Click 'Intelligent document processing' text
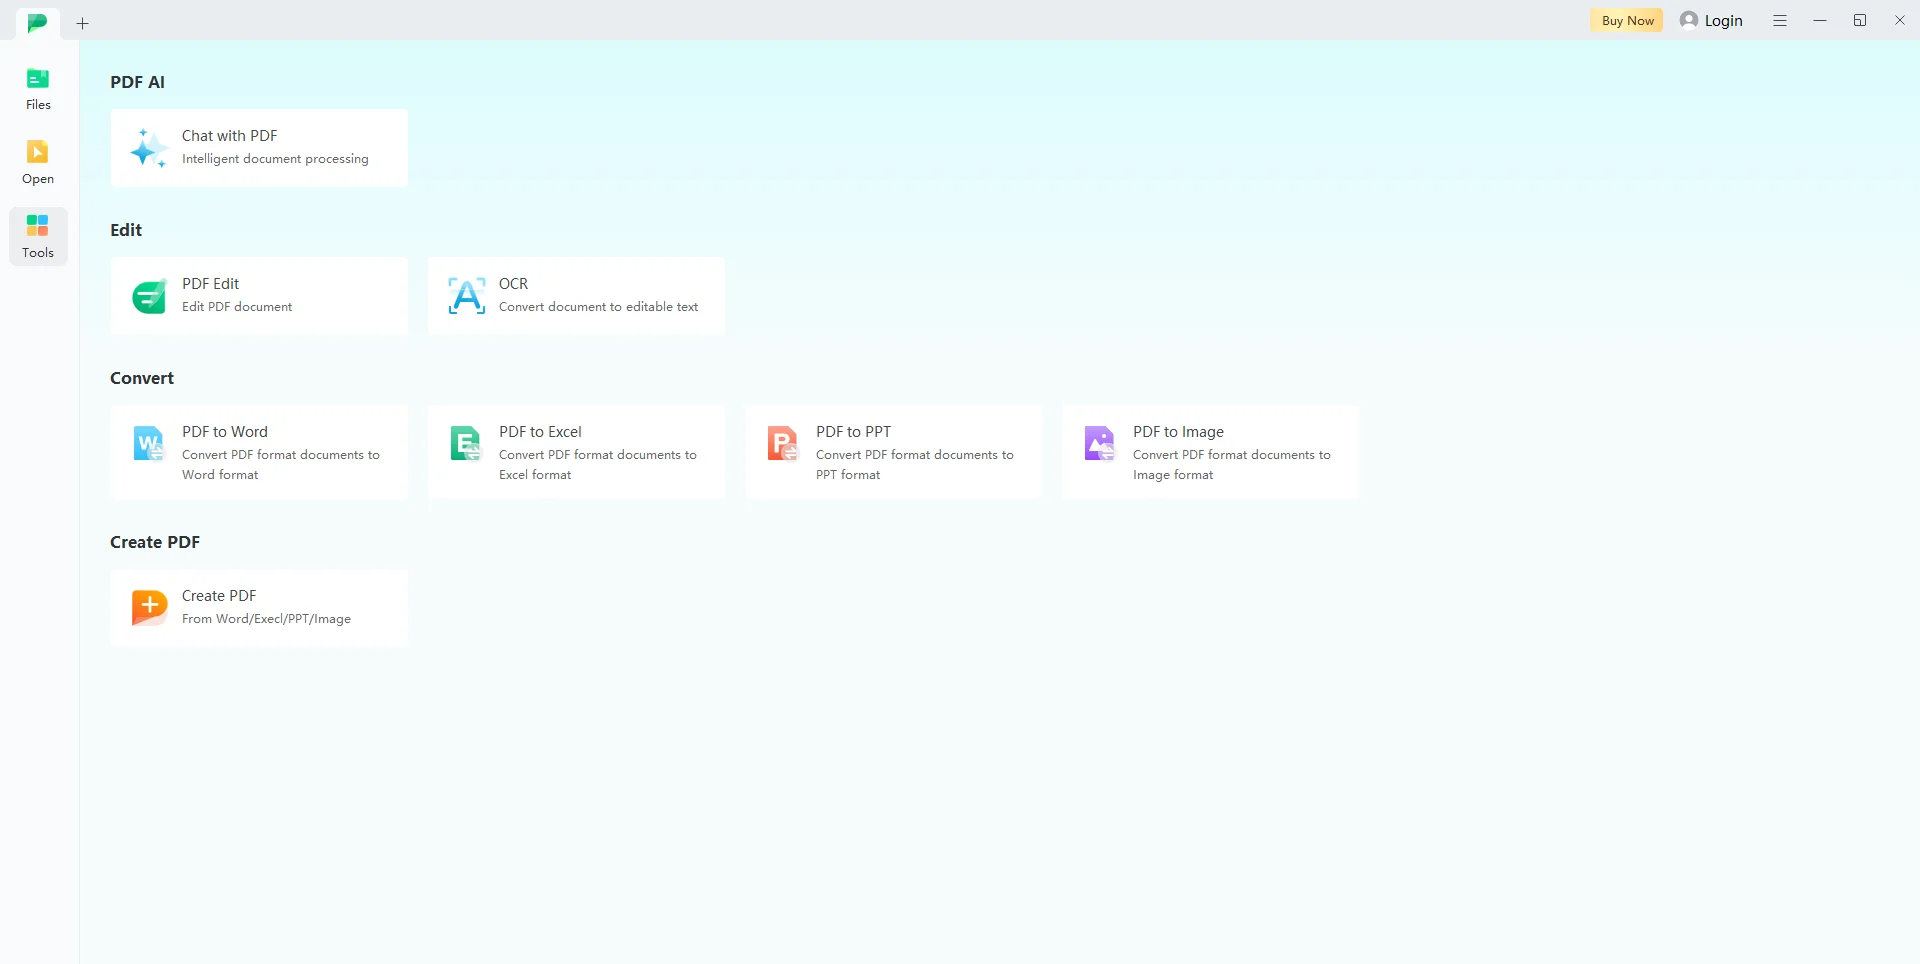 pos(275,159)
